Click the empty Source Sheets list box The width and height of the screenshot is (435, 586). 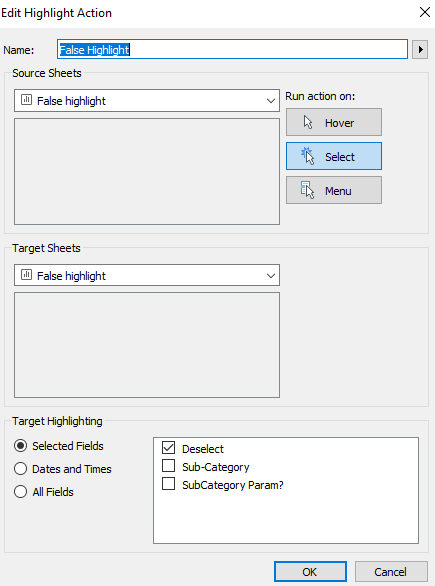147,172
